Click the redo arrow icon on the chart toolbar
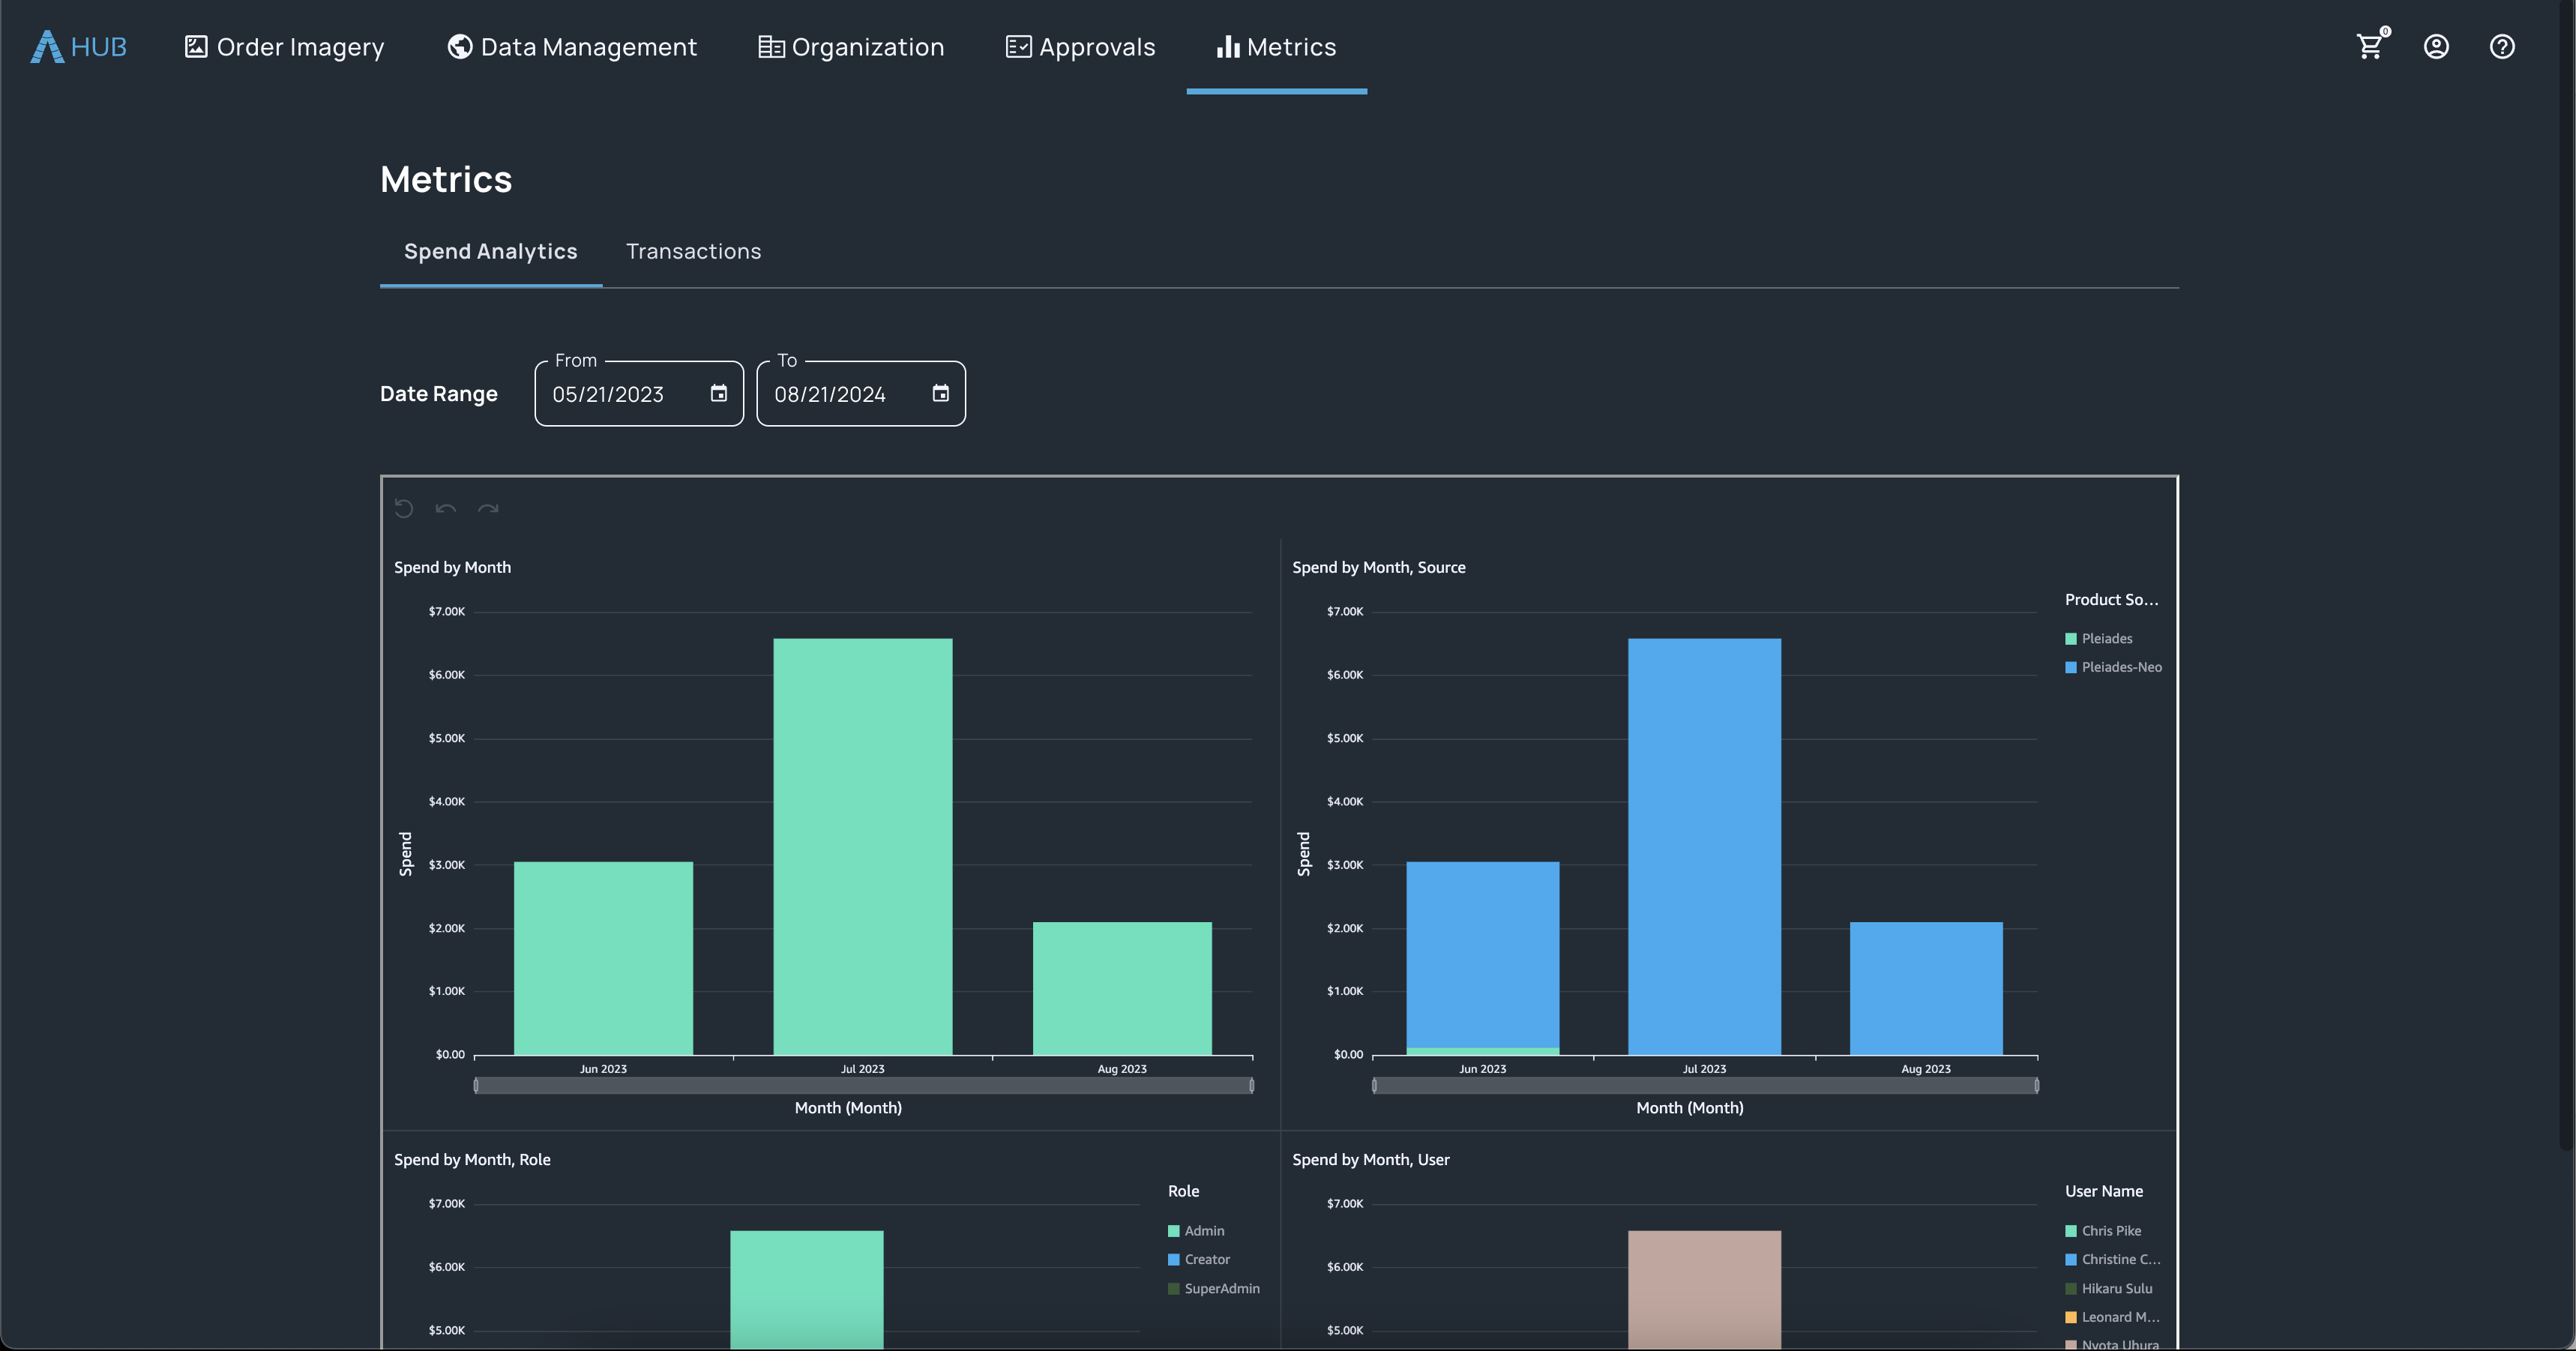This screenshot has height=1351, width=2576. point(489,508)
